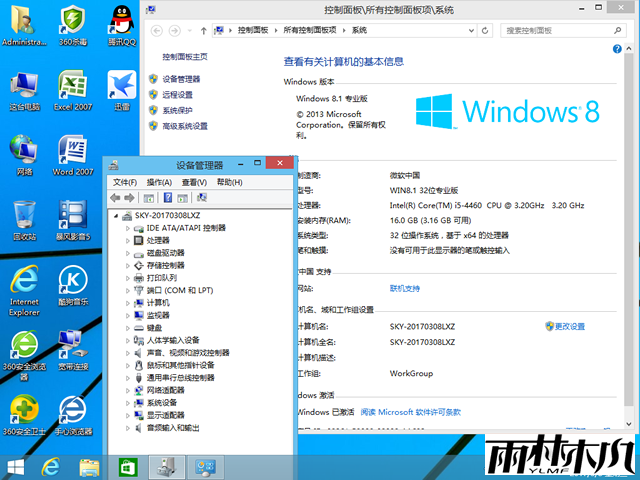Click the 联机支持 website link
The height and width of the screenshot is (480, 640).
point(404,289)
